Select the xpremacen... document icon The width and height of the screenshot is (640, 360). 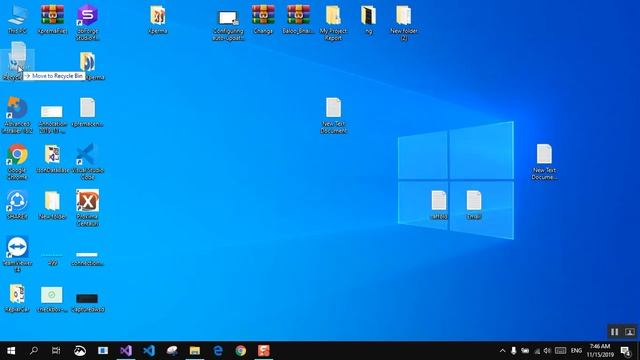(x=87, y=112)
